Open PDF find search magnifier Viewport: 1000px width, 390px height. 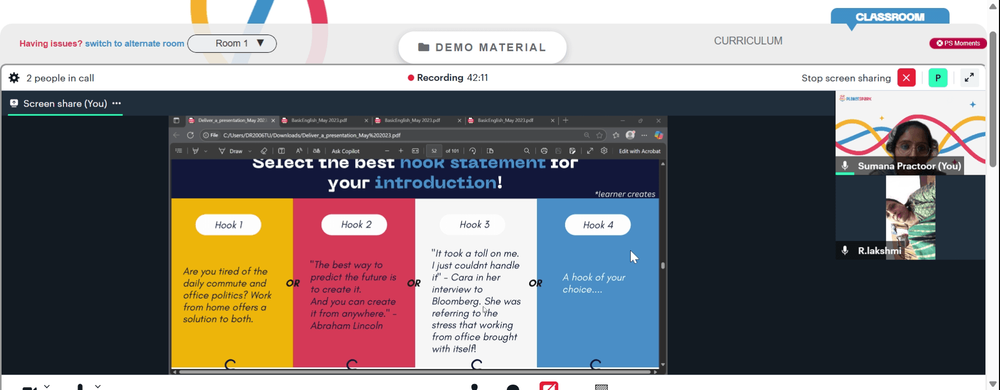click(527, 151)
